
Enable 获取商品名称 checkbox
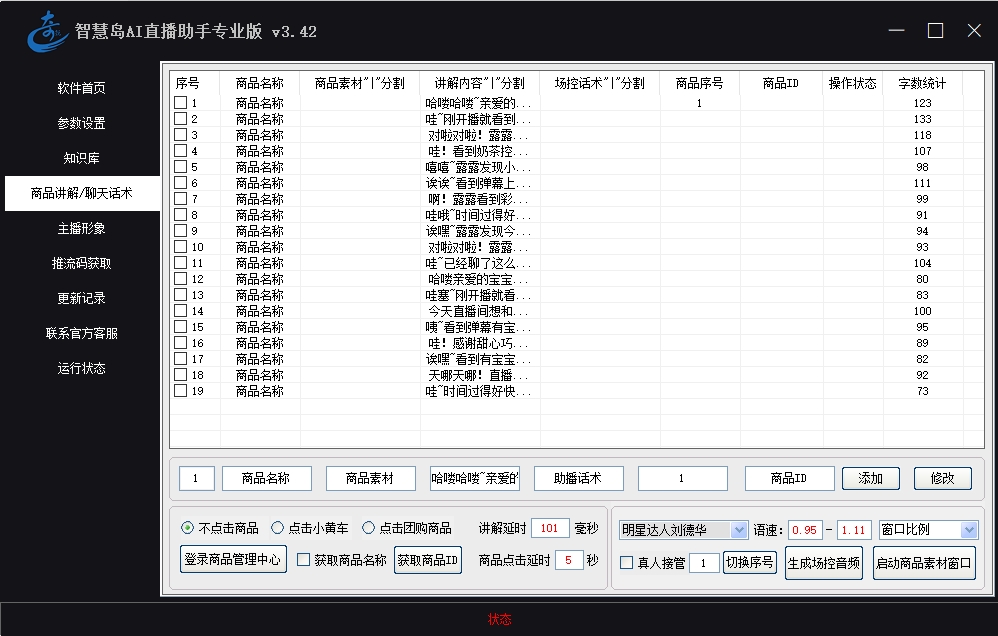[304, 560]
